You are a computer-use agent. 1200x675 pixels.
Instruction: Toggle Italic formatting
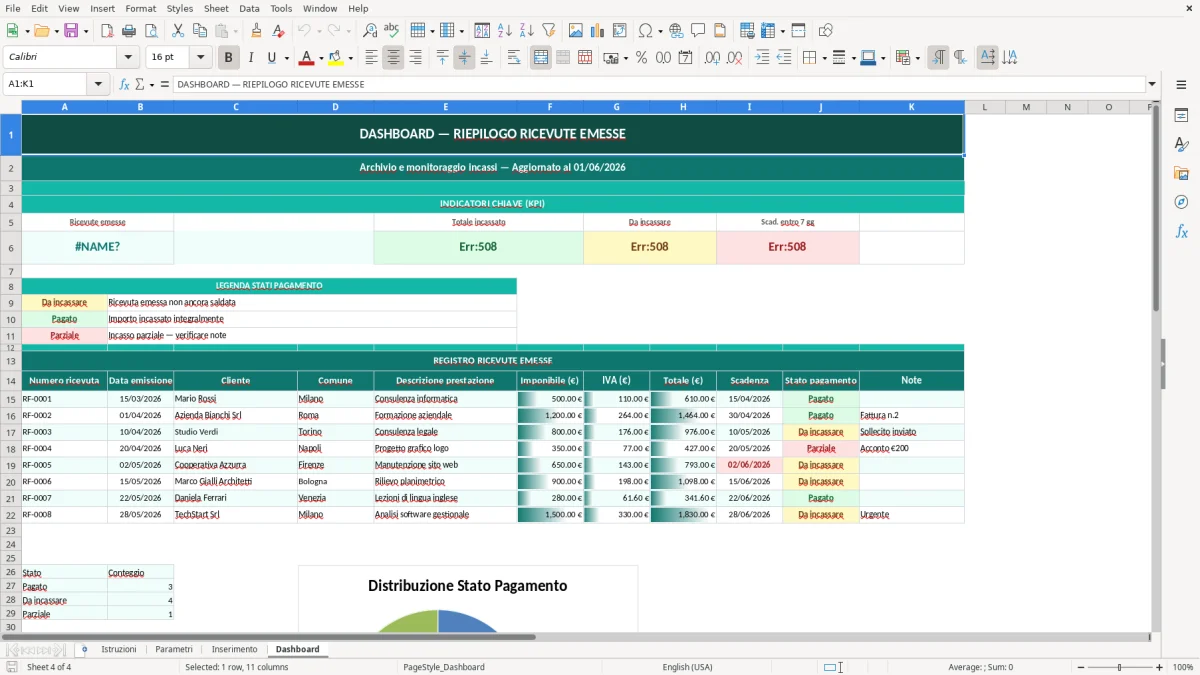click(x=251, y=58)
